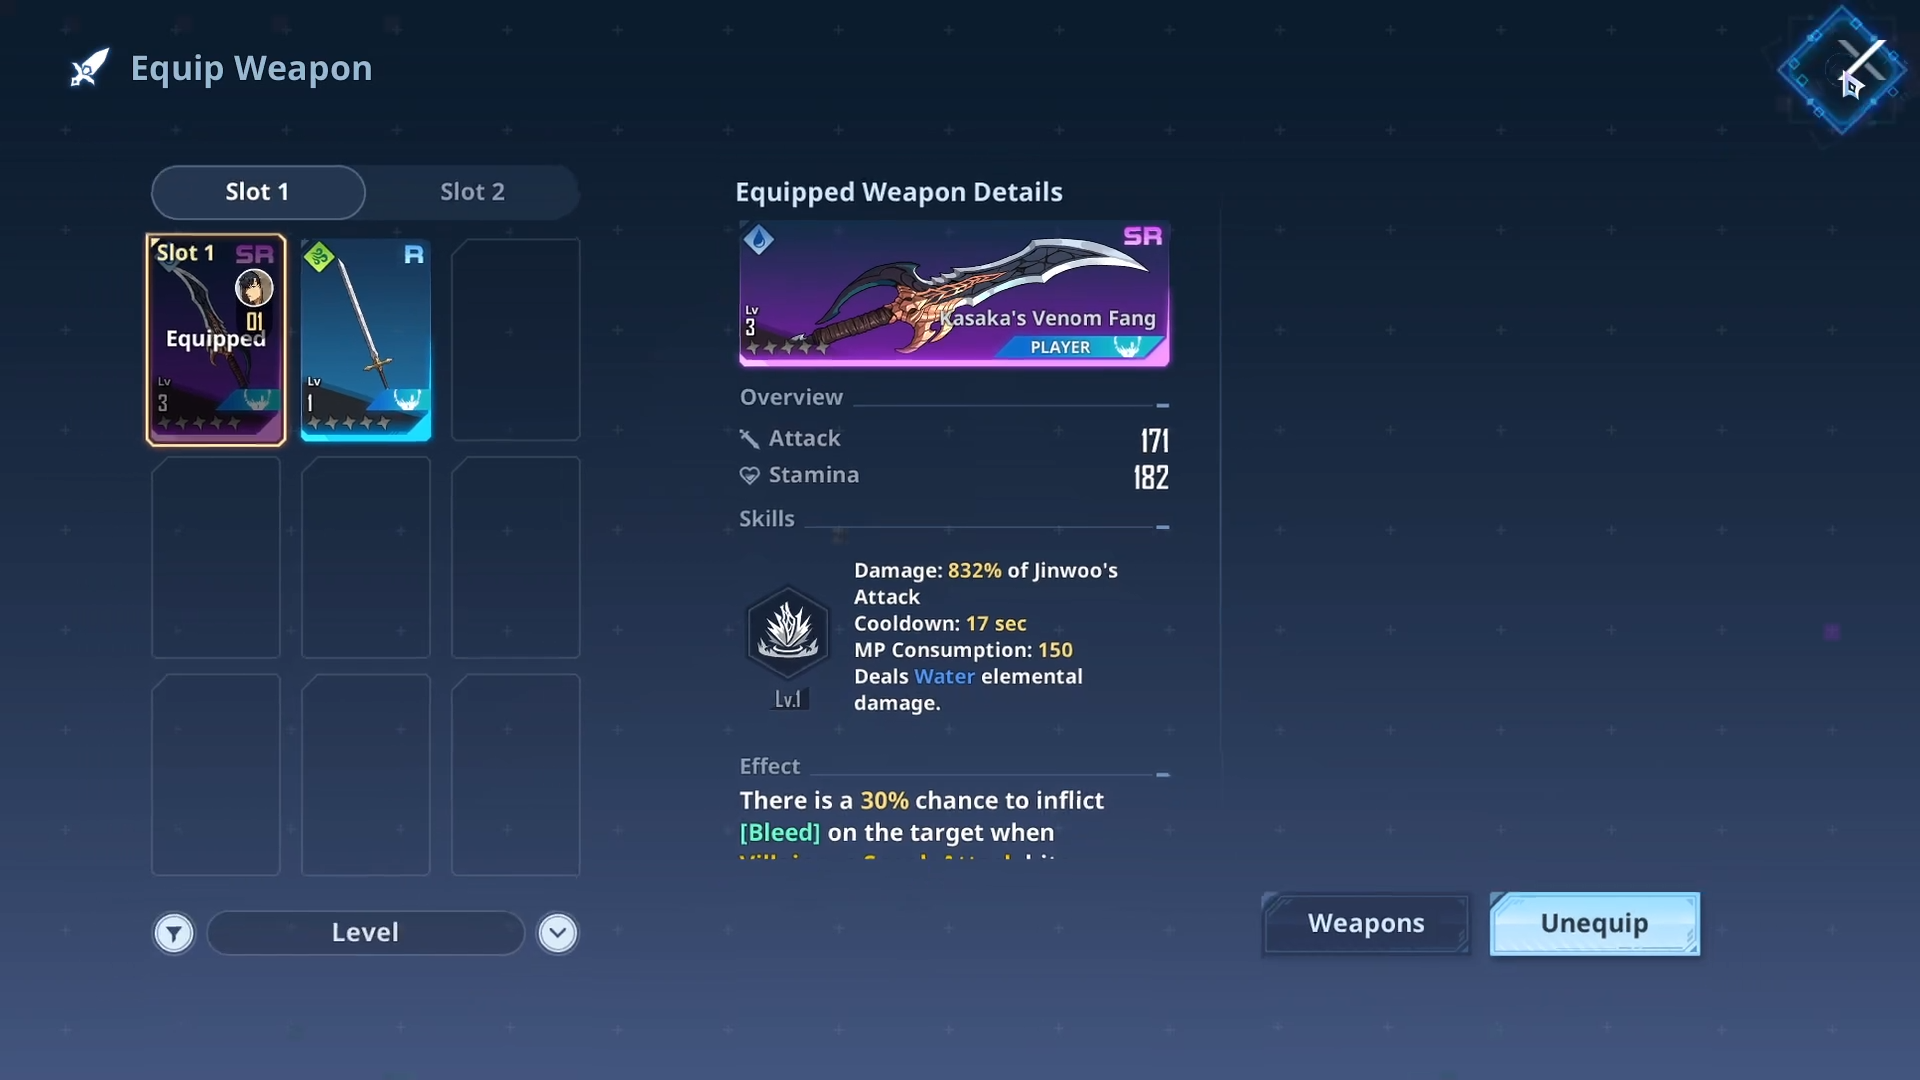Image resolution: width=1920 pixels, height=1080 pixels.
Task: Click the character portrait on equipped card
Action: coord(254,288)
